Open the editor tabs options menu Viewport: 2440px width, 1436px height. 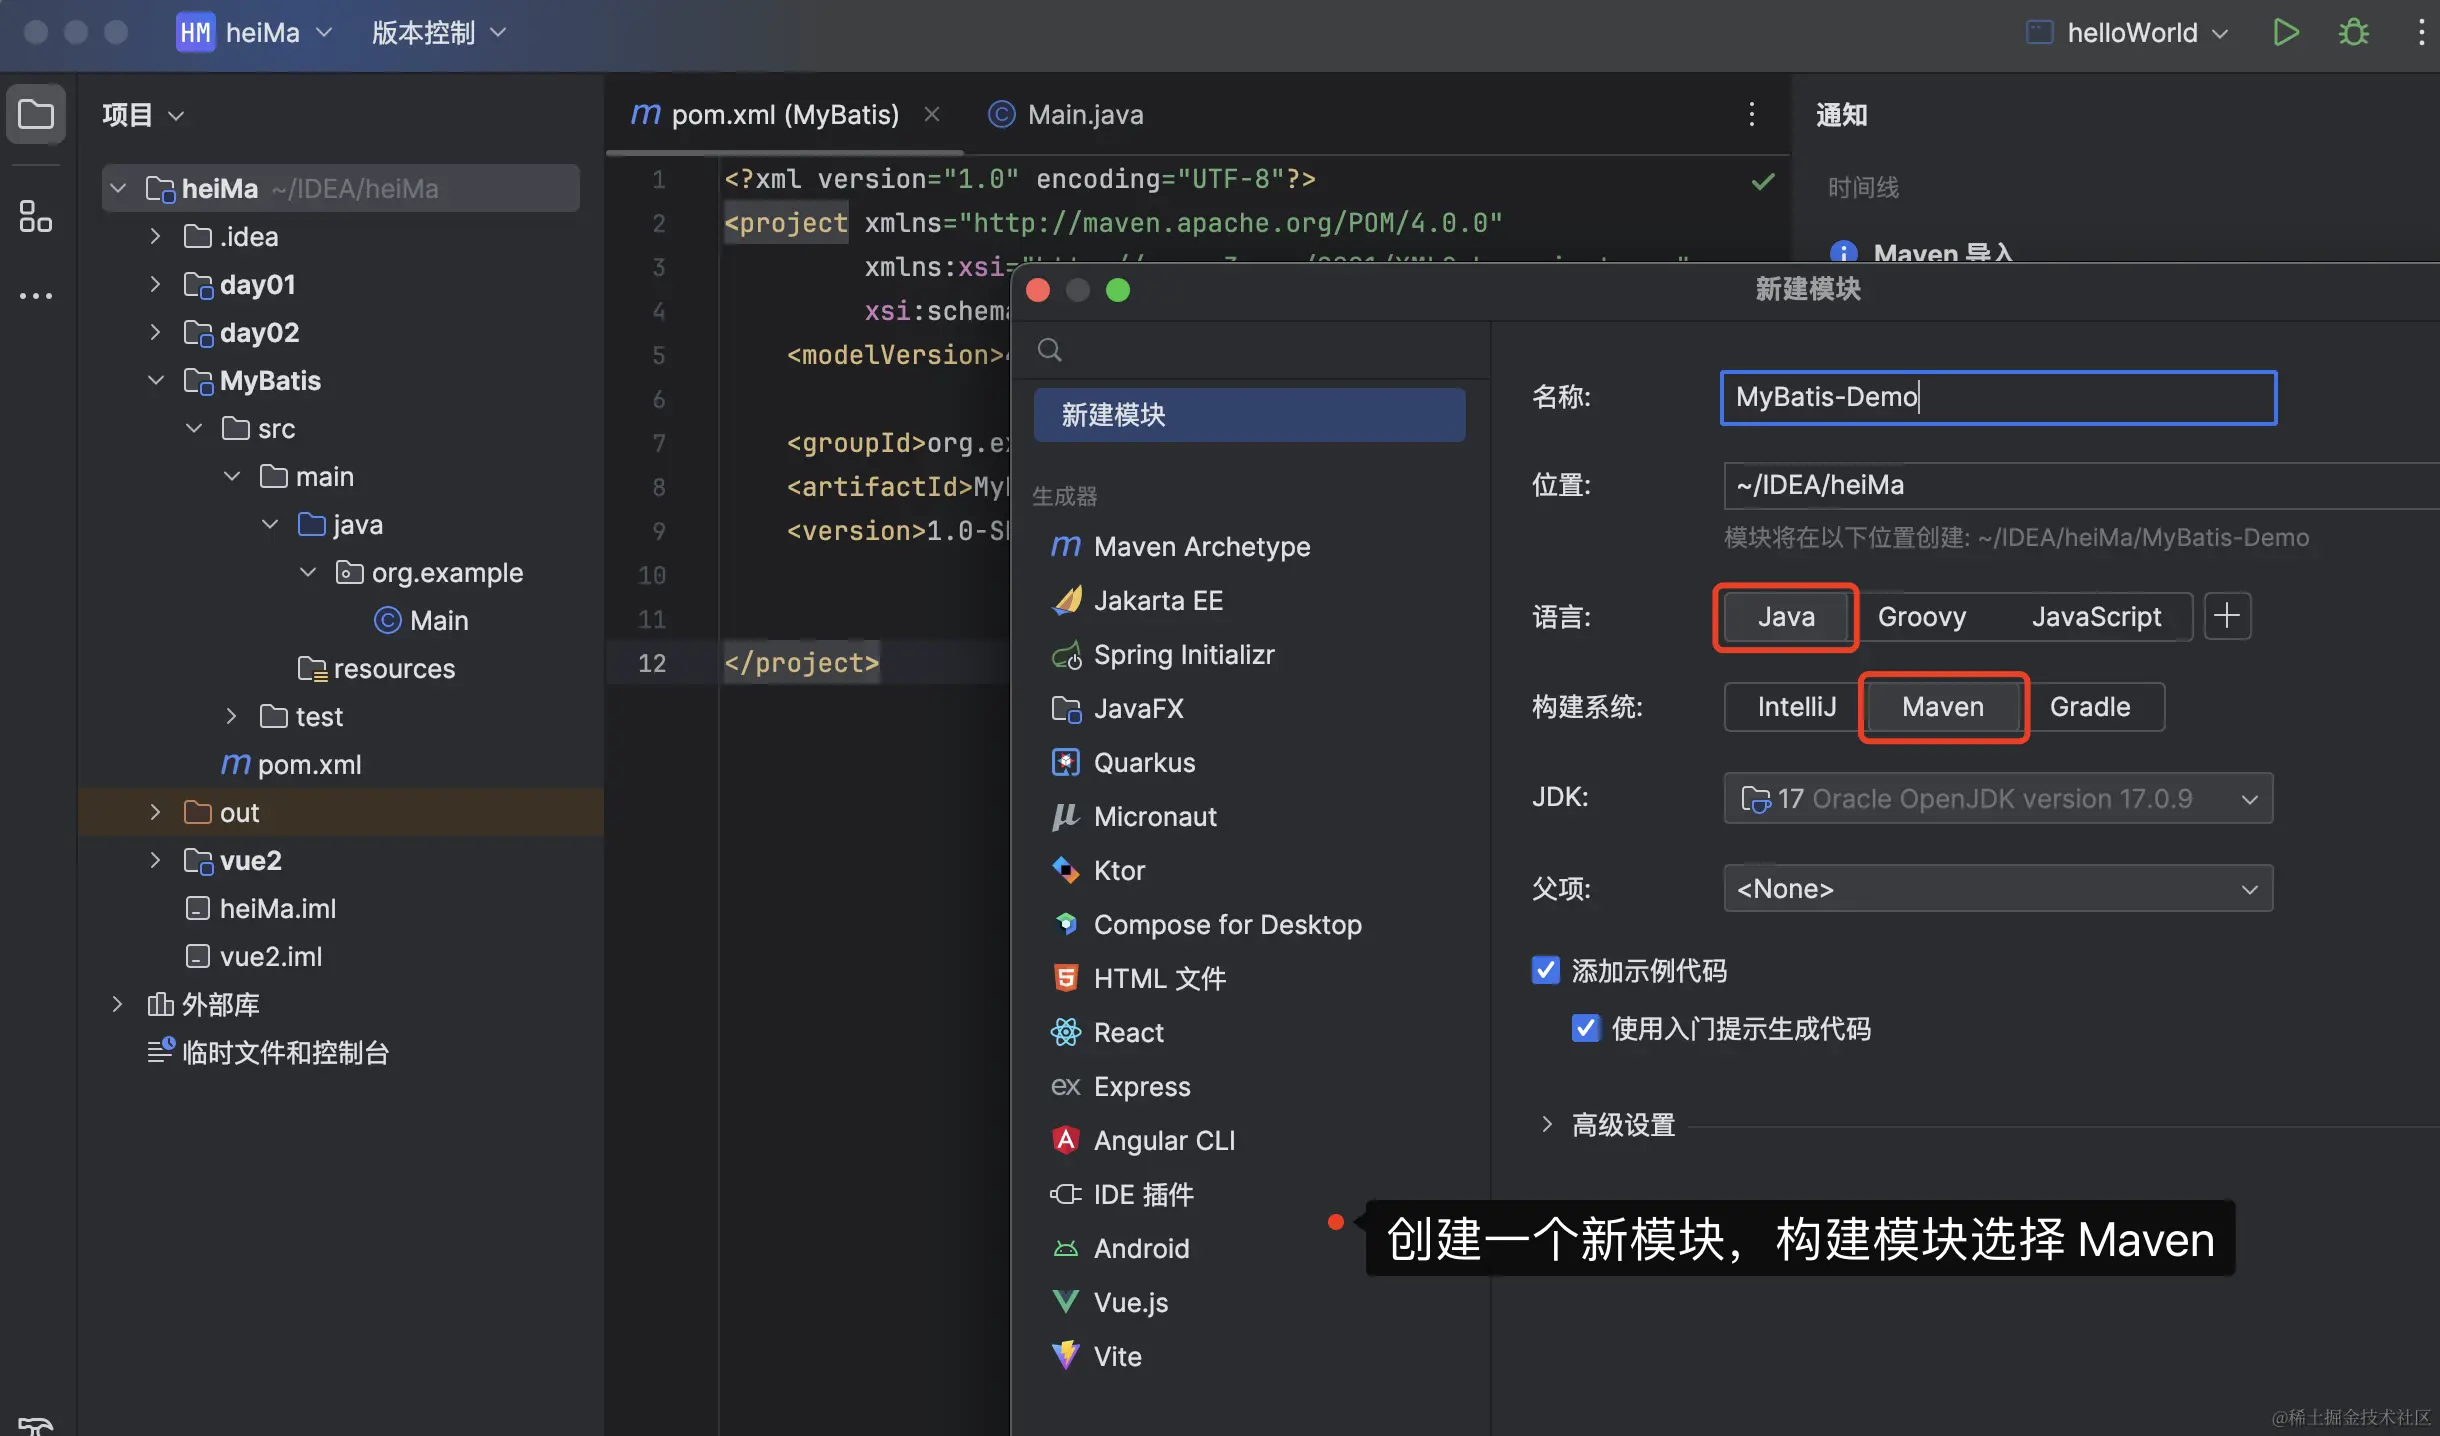(x=1751, y=114)
